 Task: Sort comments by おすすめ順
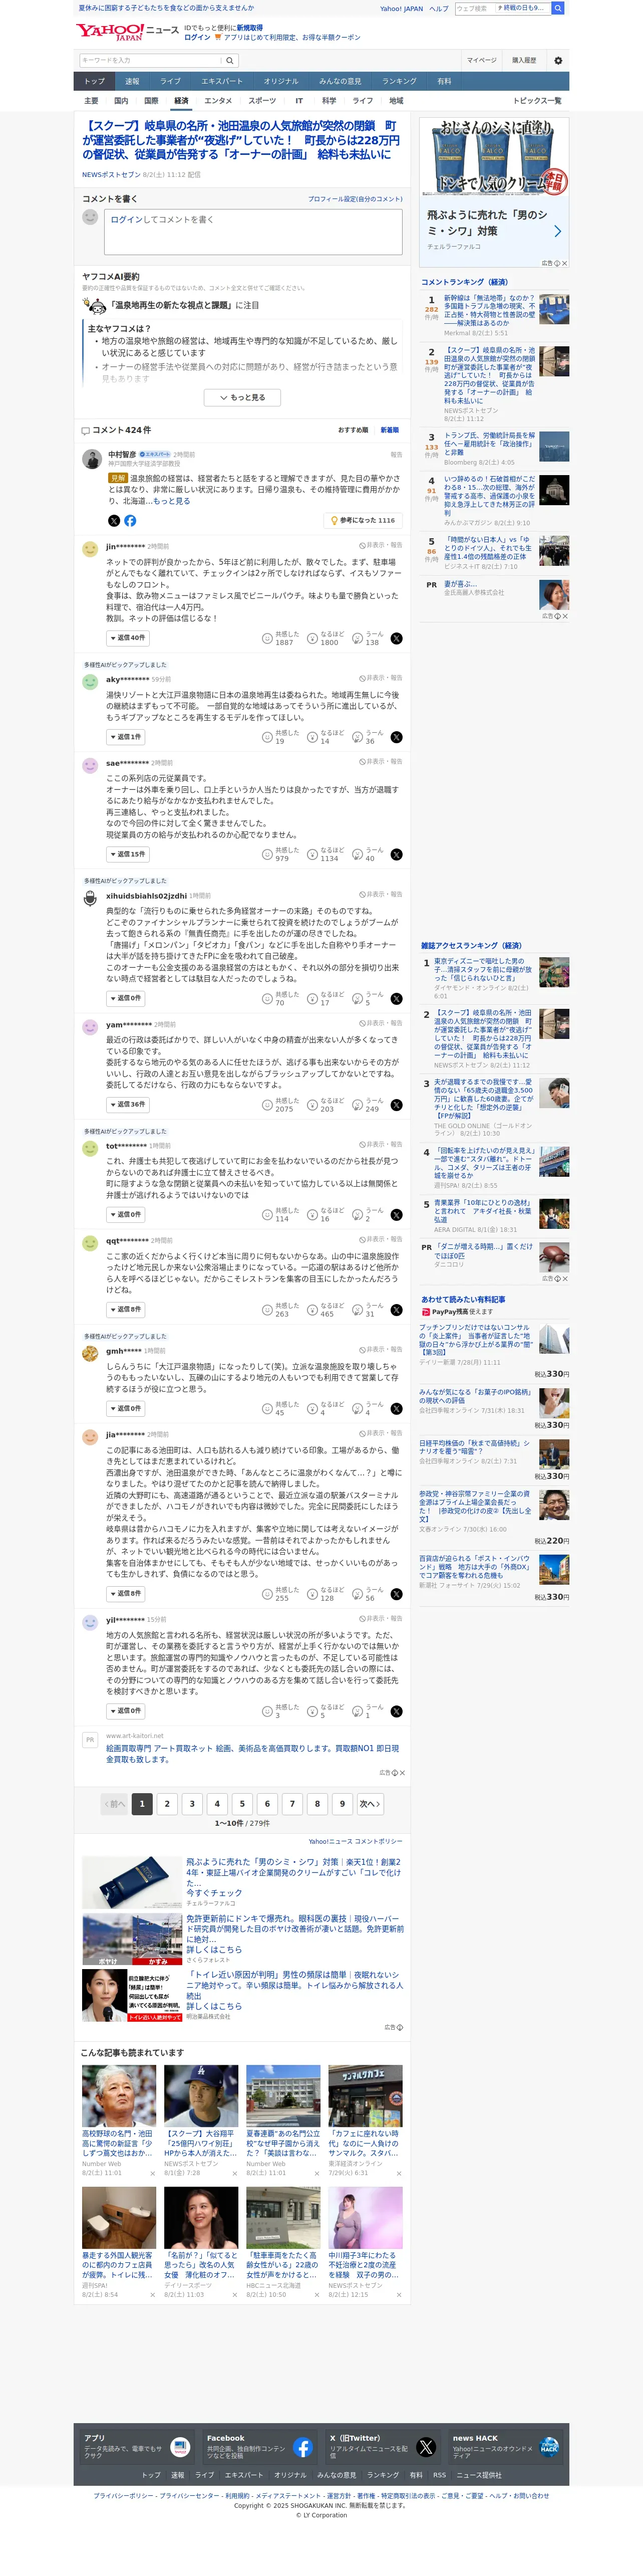coord(352,430)
